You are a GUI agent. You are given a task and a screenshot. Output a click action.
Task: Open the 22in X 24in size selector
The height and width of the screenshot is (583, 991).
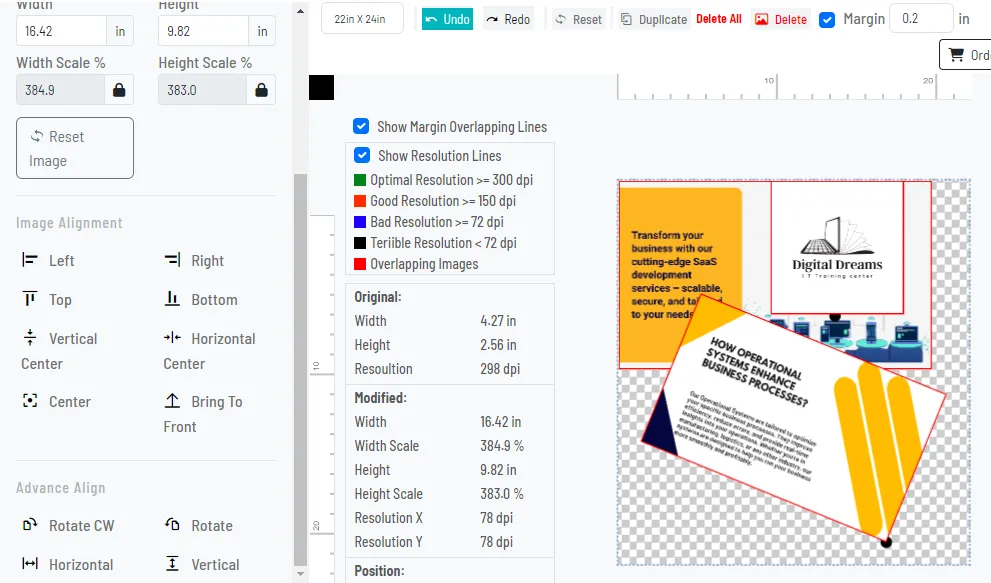[x=362, y=19]
